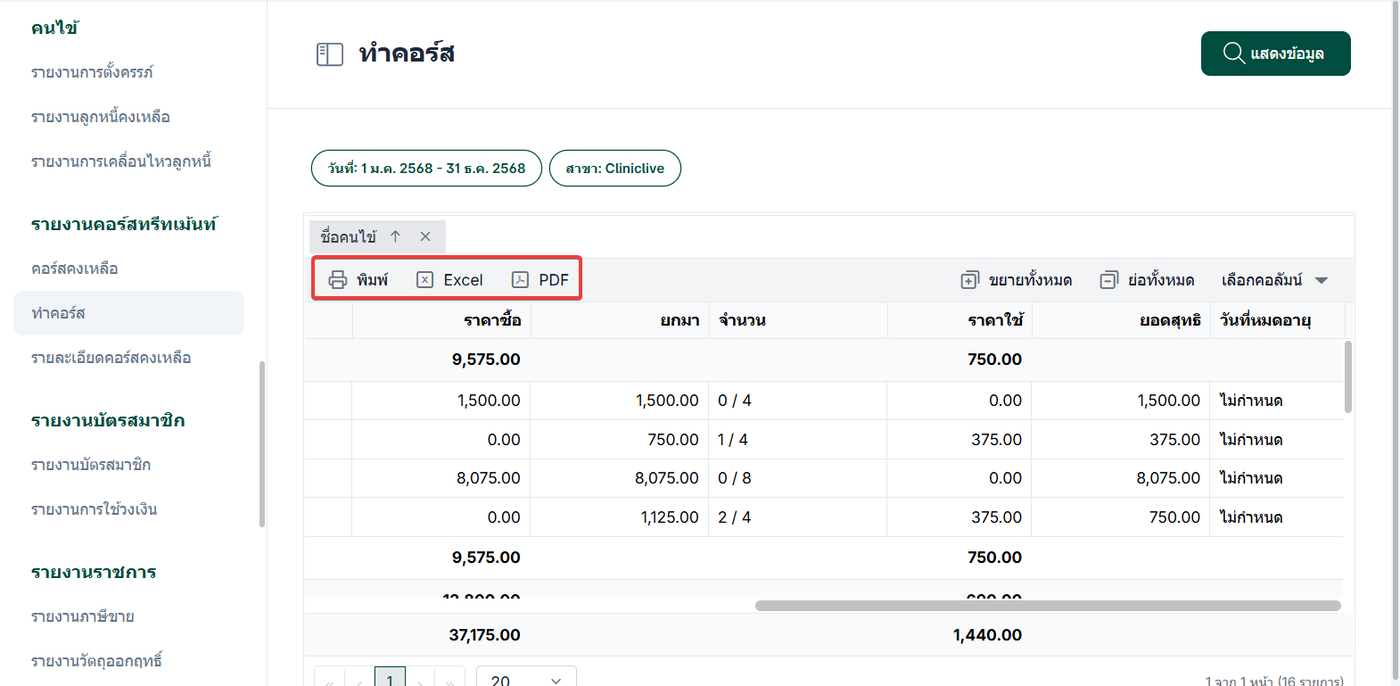Screen dimensions: 1400x686
Task: Click the horizontal scrollbar of the table
Action: 1047,605
